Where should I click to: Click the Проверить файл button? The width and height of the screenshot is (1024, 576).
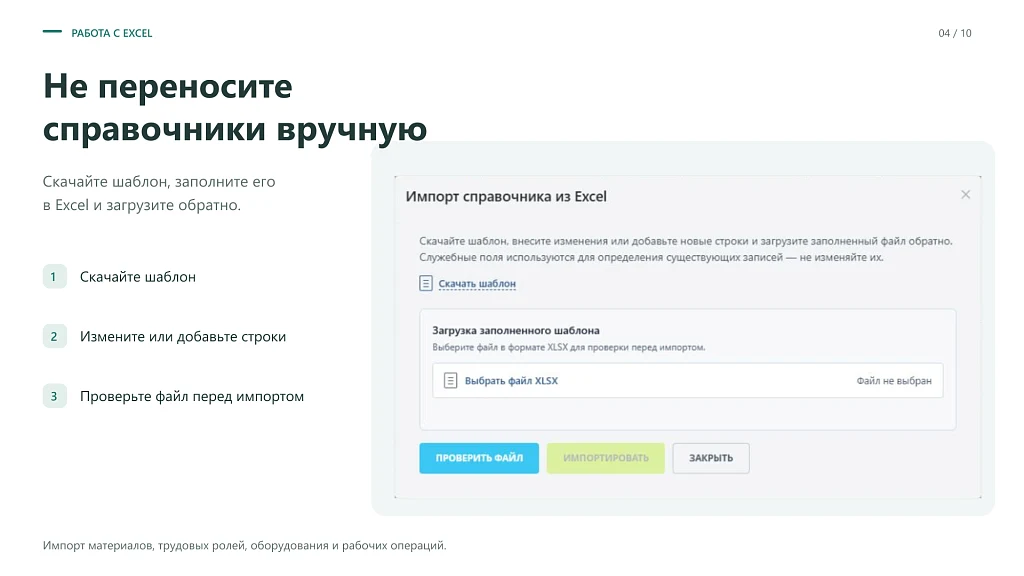[479, 458]
